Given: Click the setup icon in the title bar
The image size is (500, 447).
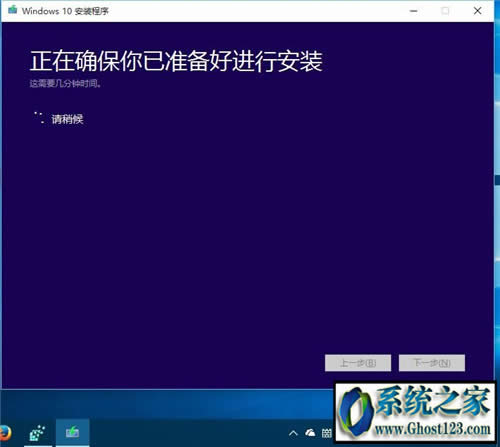Looking at the screenshot, I should point(13,10).
